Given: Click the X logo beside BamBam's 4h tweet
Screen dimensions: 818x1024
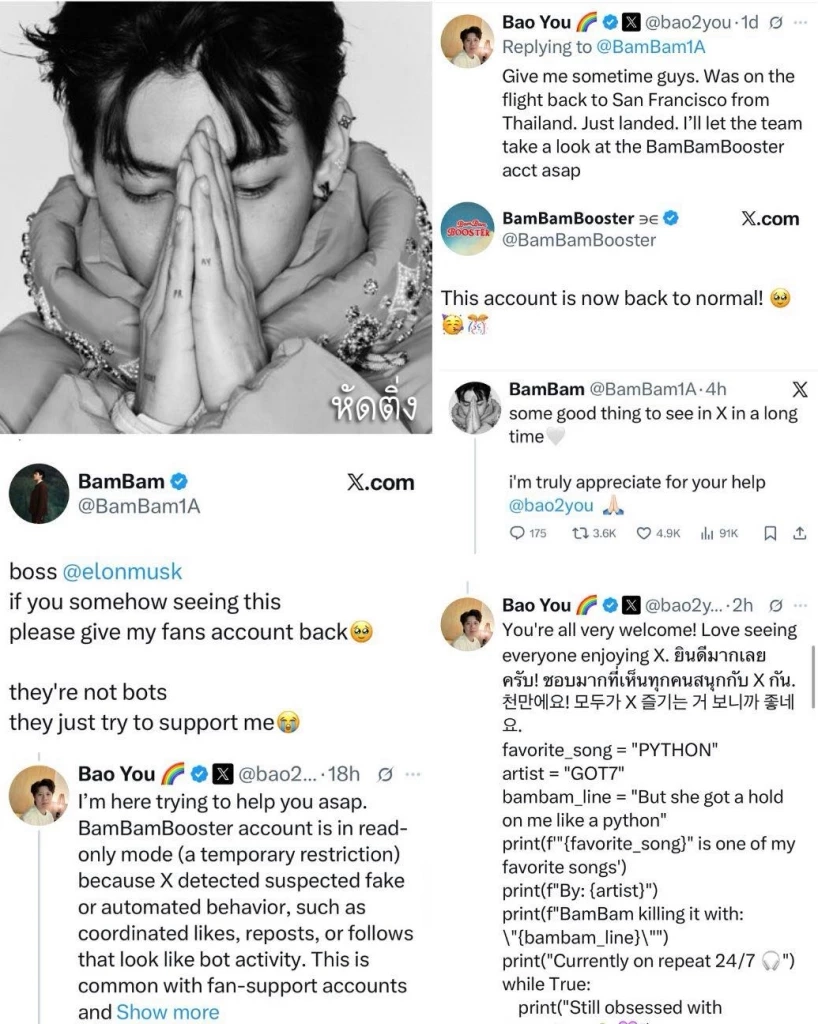Looking at the screenshot, I should pos(799,389).
